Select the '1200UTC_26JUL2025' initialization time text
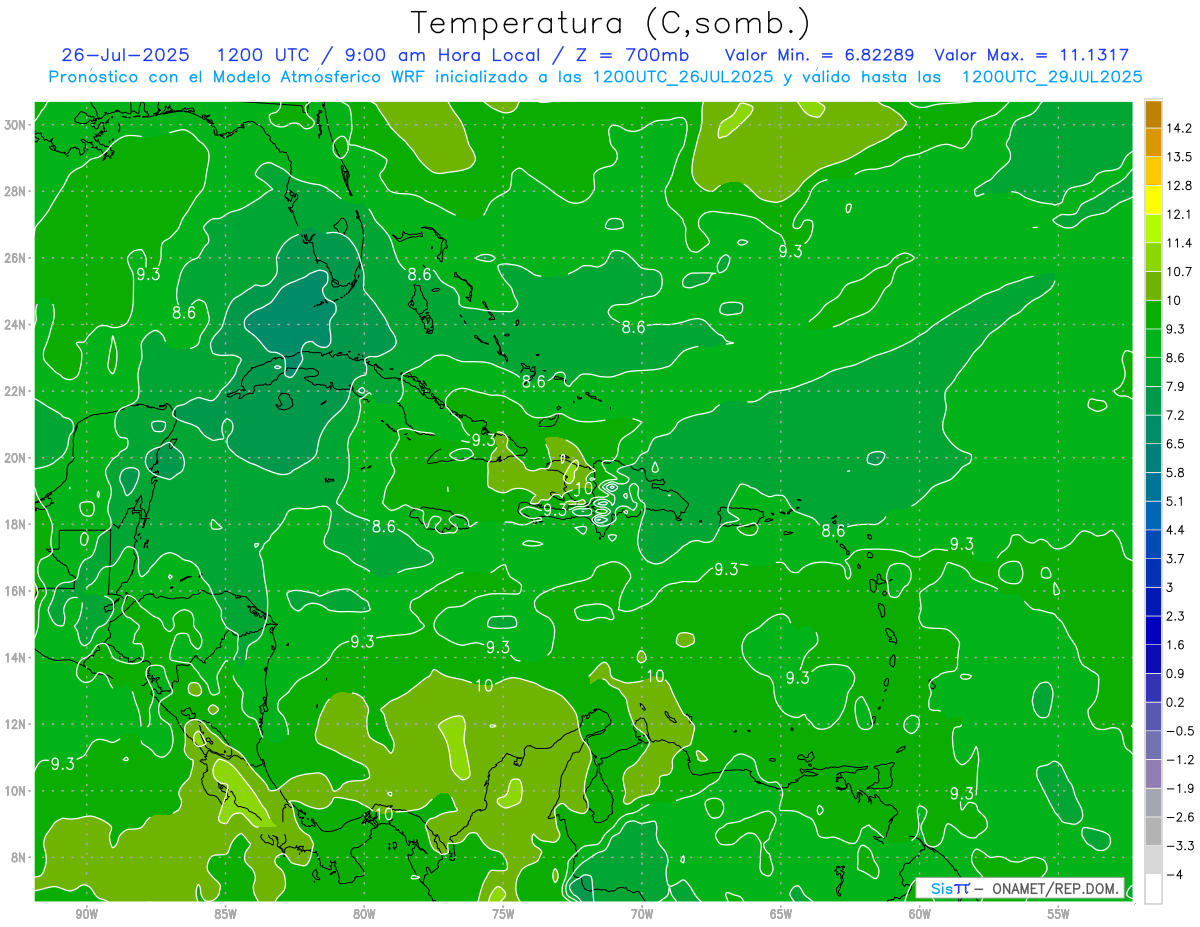The height and width of the screenshot is (927, 1200). (683, 76)
